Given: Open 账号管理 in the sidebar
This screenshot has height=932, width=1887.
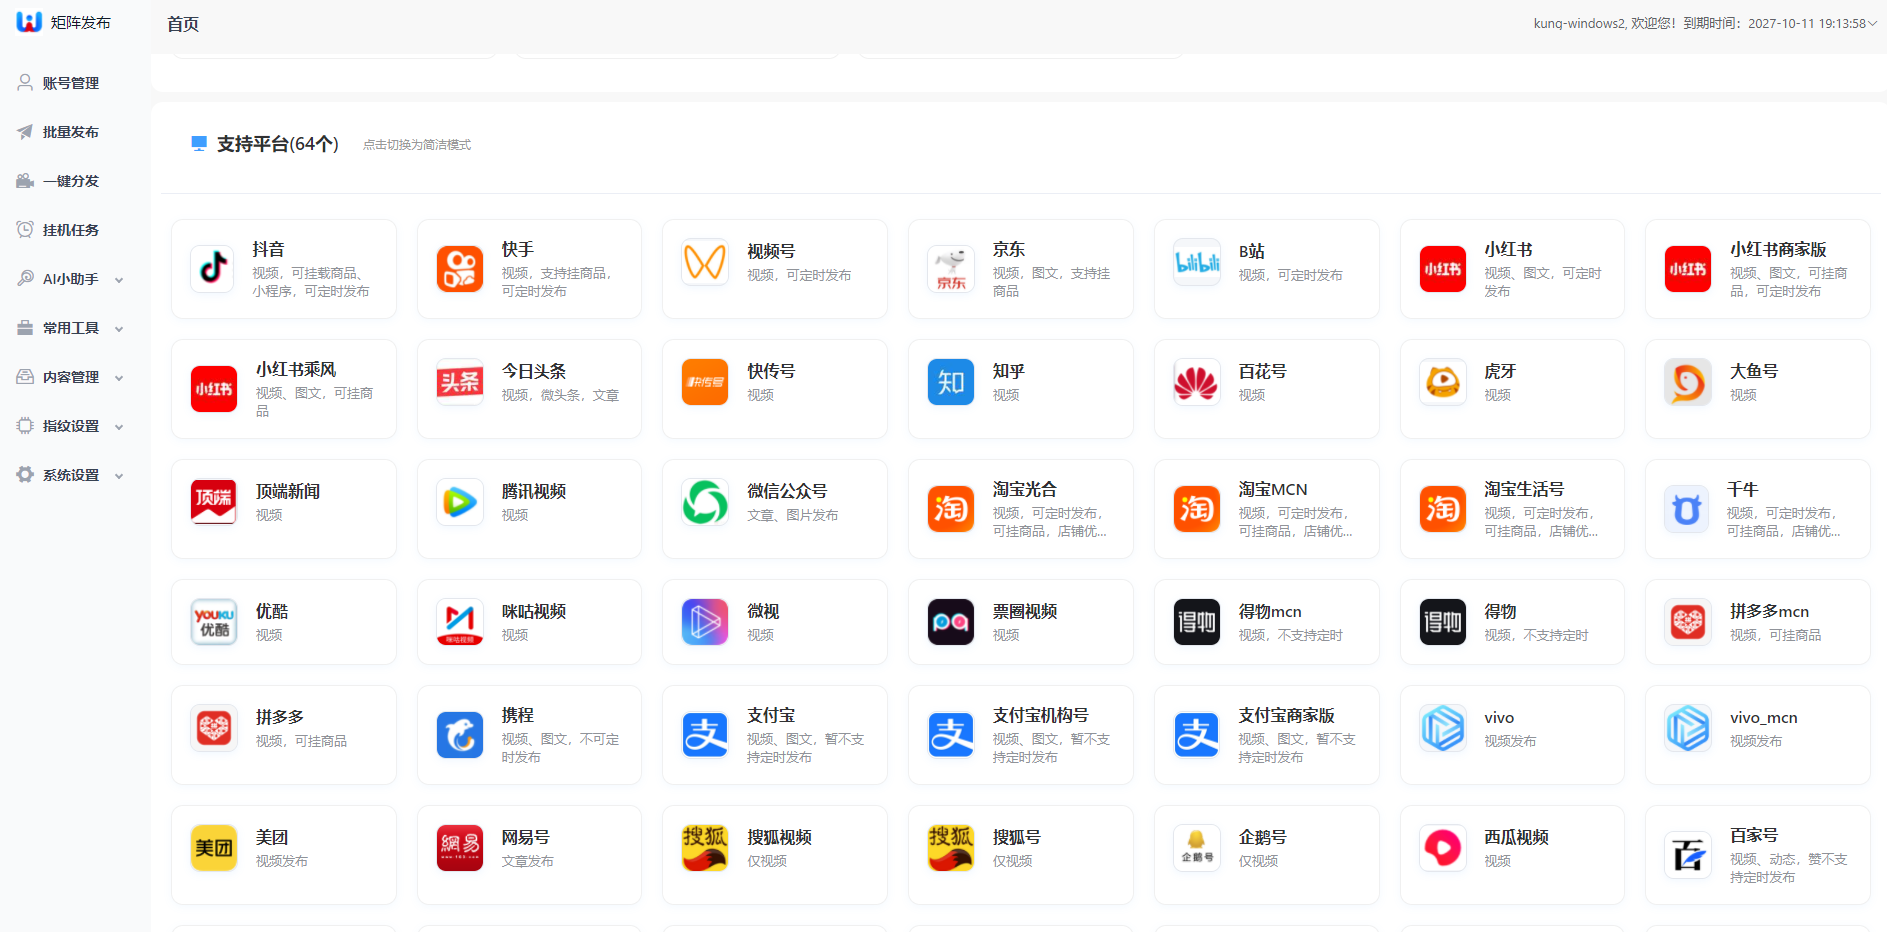Looking at the screenshot, I should point(70,83).
